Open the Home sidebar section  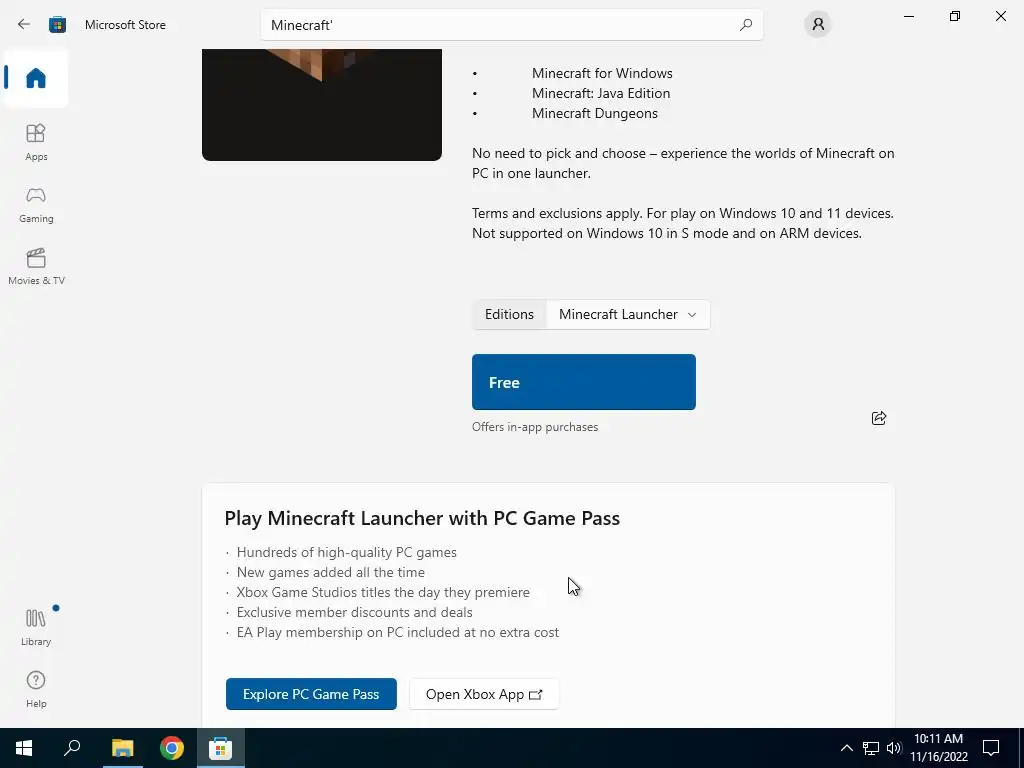[36, 78]
